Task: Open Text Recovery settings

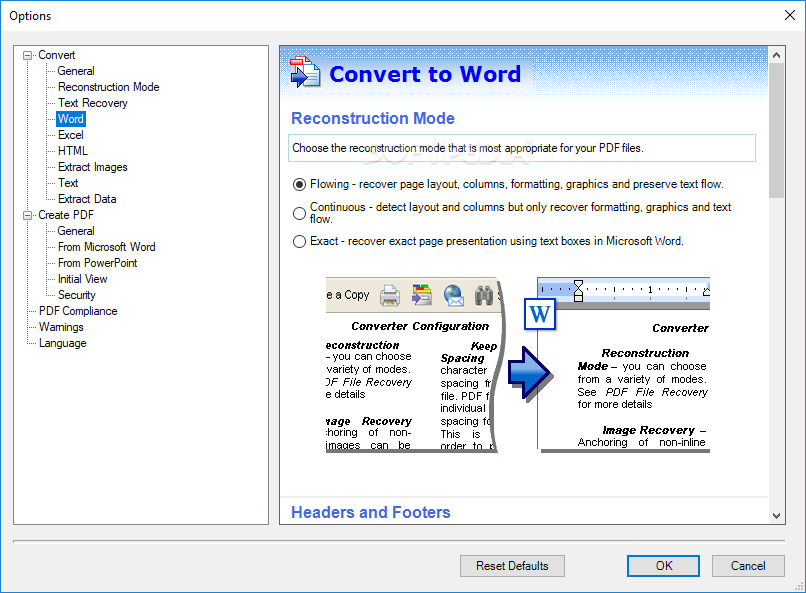Action: click(93, 103)
